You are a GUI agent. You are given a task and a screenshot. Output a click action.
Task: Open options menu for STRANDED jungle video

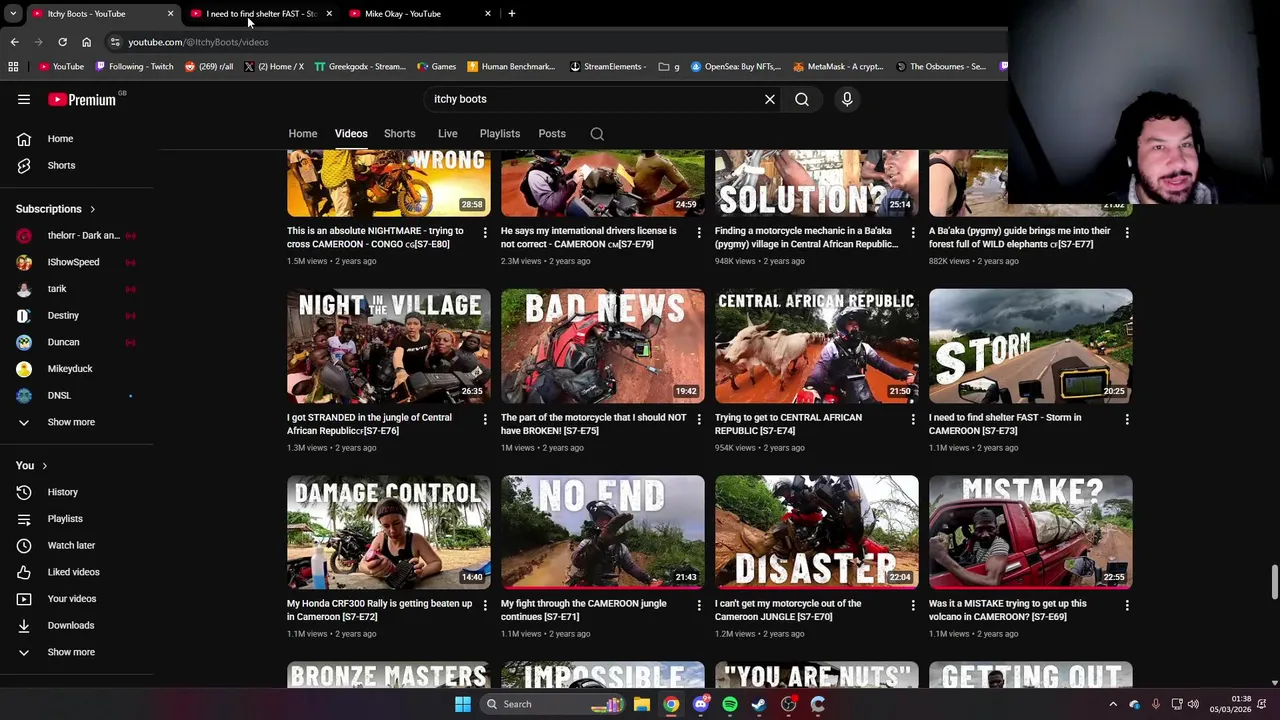pyautogui.click(x=485, y=419)
